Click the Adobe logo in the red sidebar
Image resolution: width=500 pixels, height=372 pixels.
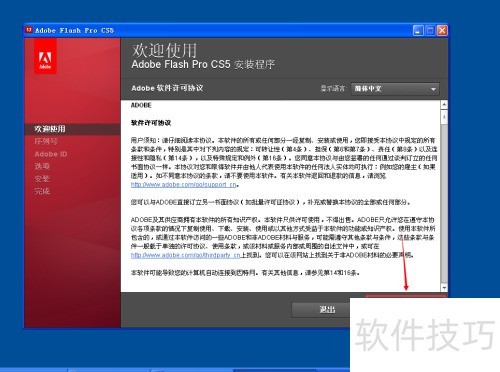[45, 56]
